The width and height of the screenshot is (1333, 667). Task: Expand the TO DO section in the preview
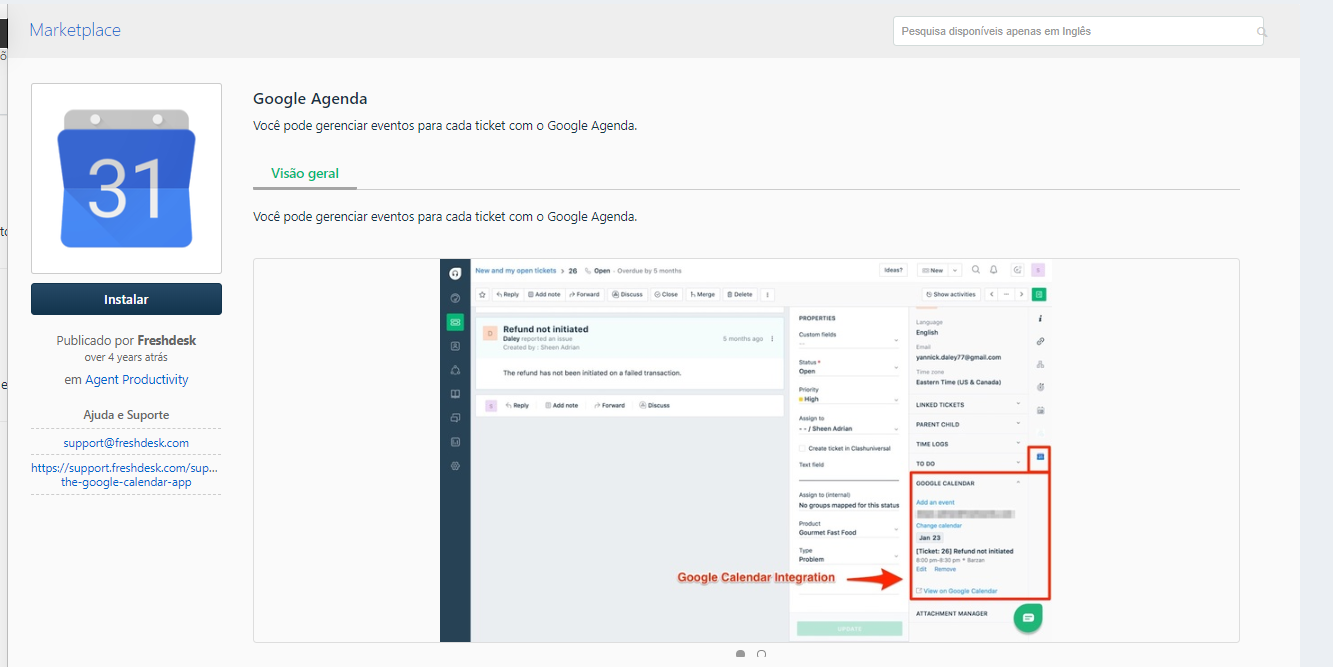(969, 463)
